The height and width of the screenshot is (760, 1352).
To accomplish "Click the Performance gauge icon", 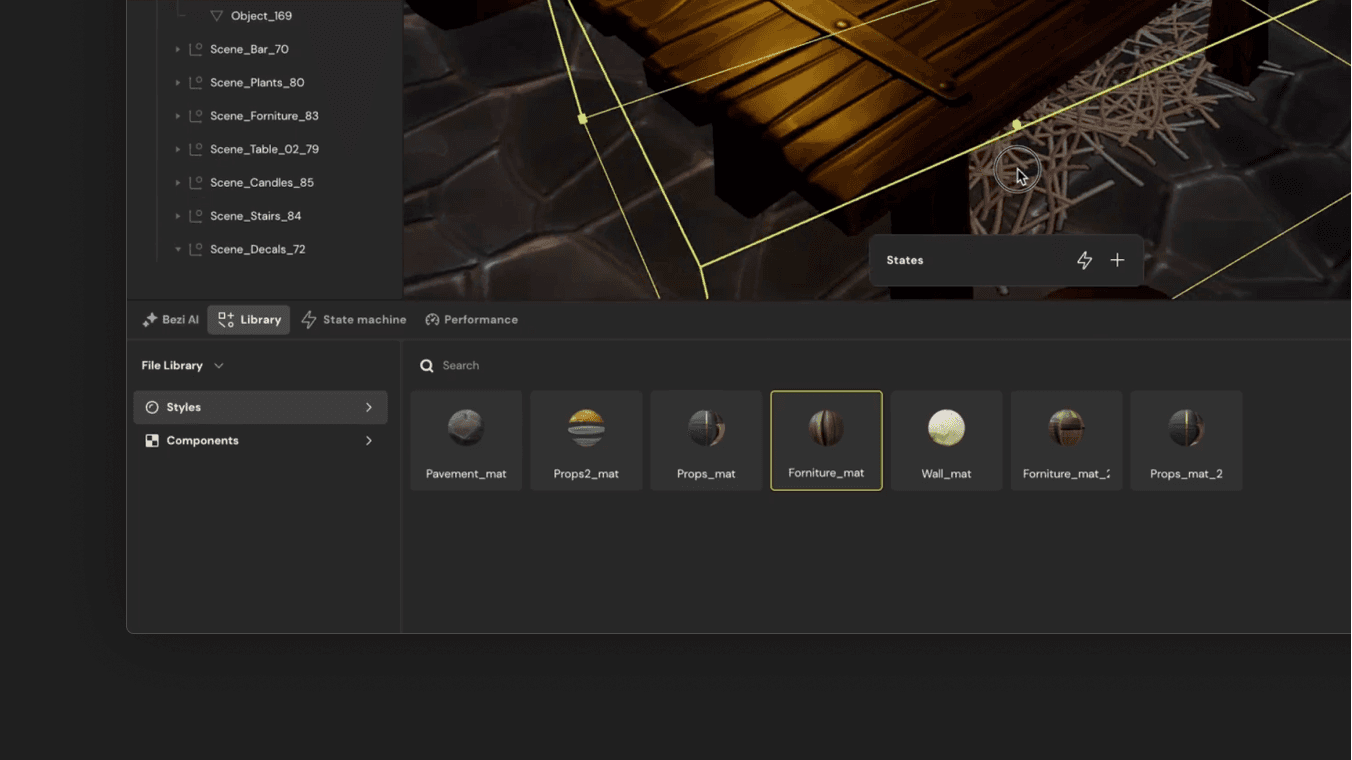I will pos(431,319).
